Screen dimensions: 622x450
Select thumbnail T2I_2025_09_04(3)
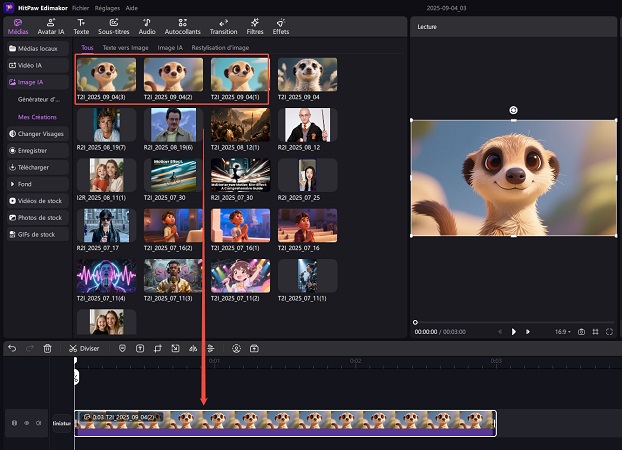(x=106, y=75)
